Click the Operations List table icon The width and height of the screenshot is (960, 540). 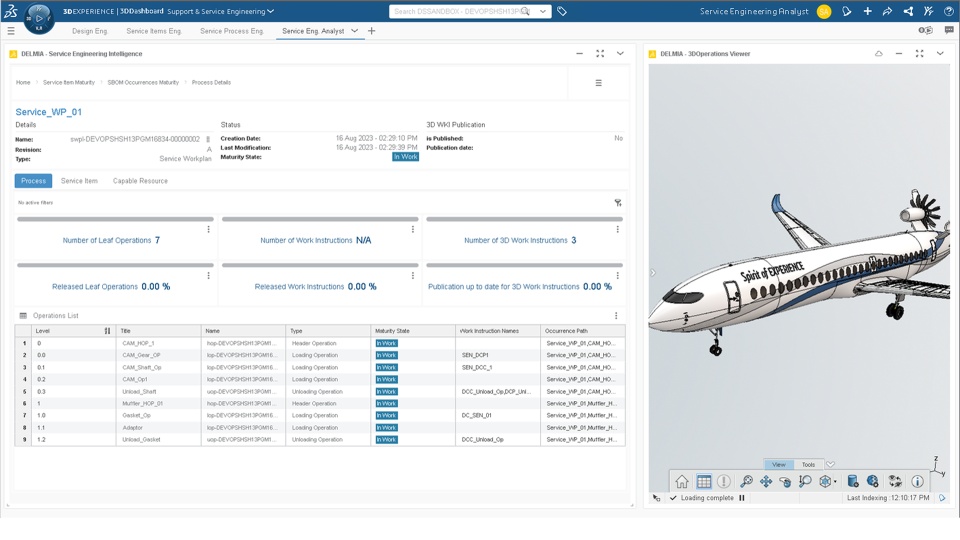pos(23,316)
